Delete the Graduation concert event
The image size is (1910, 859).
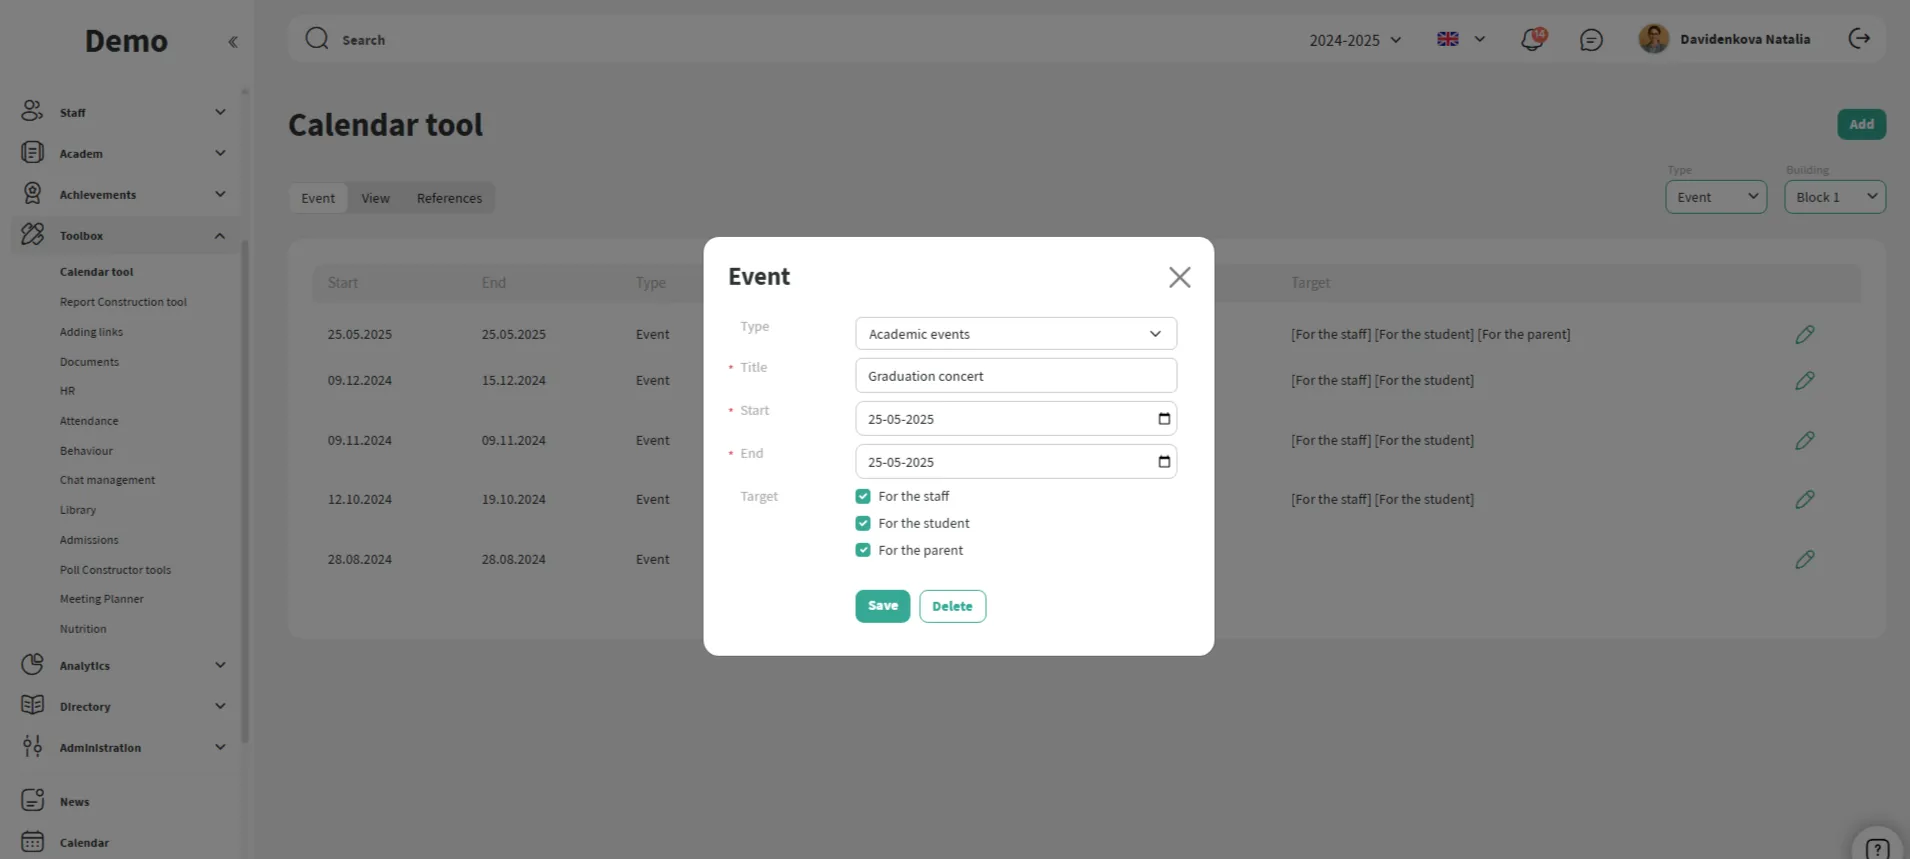point(952,606)
